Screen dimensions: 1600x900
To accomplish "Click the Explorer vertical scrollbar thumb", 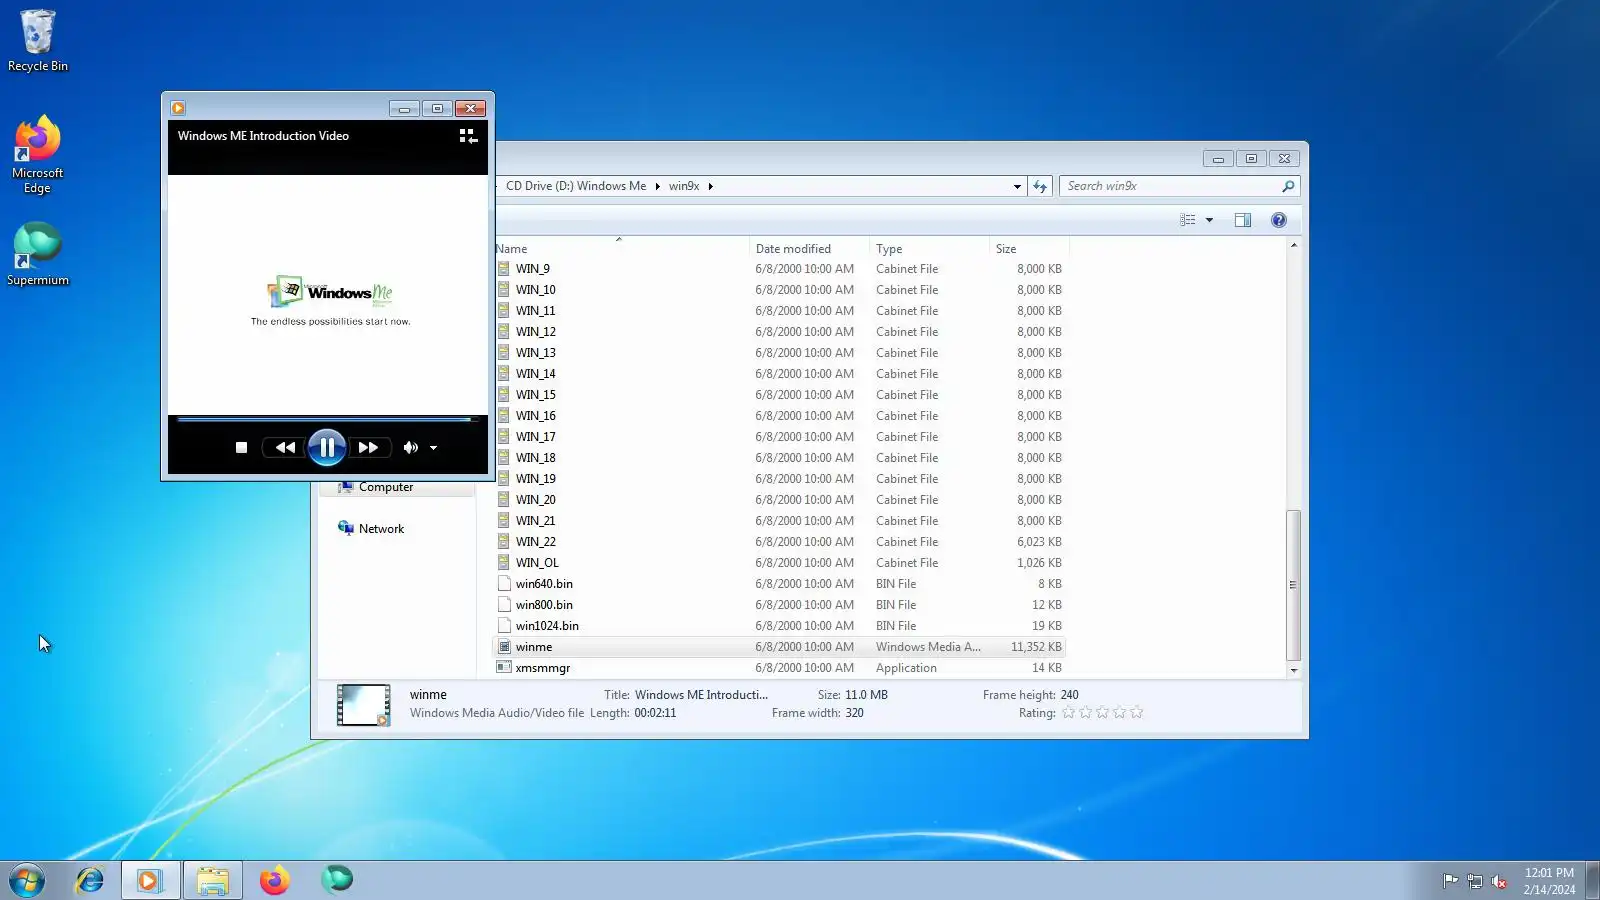I will [1293, 585].
